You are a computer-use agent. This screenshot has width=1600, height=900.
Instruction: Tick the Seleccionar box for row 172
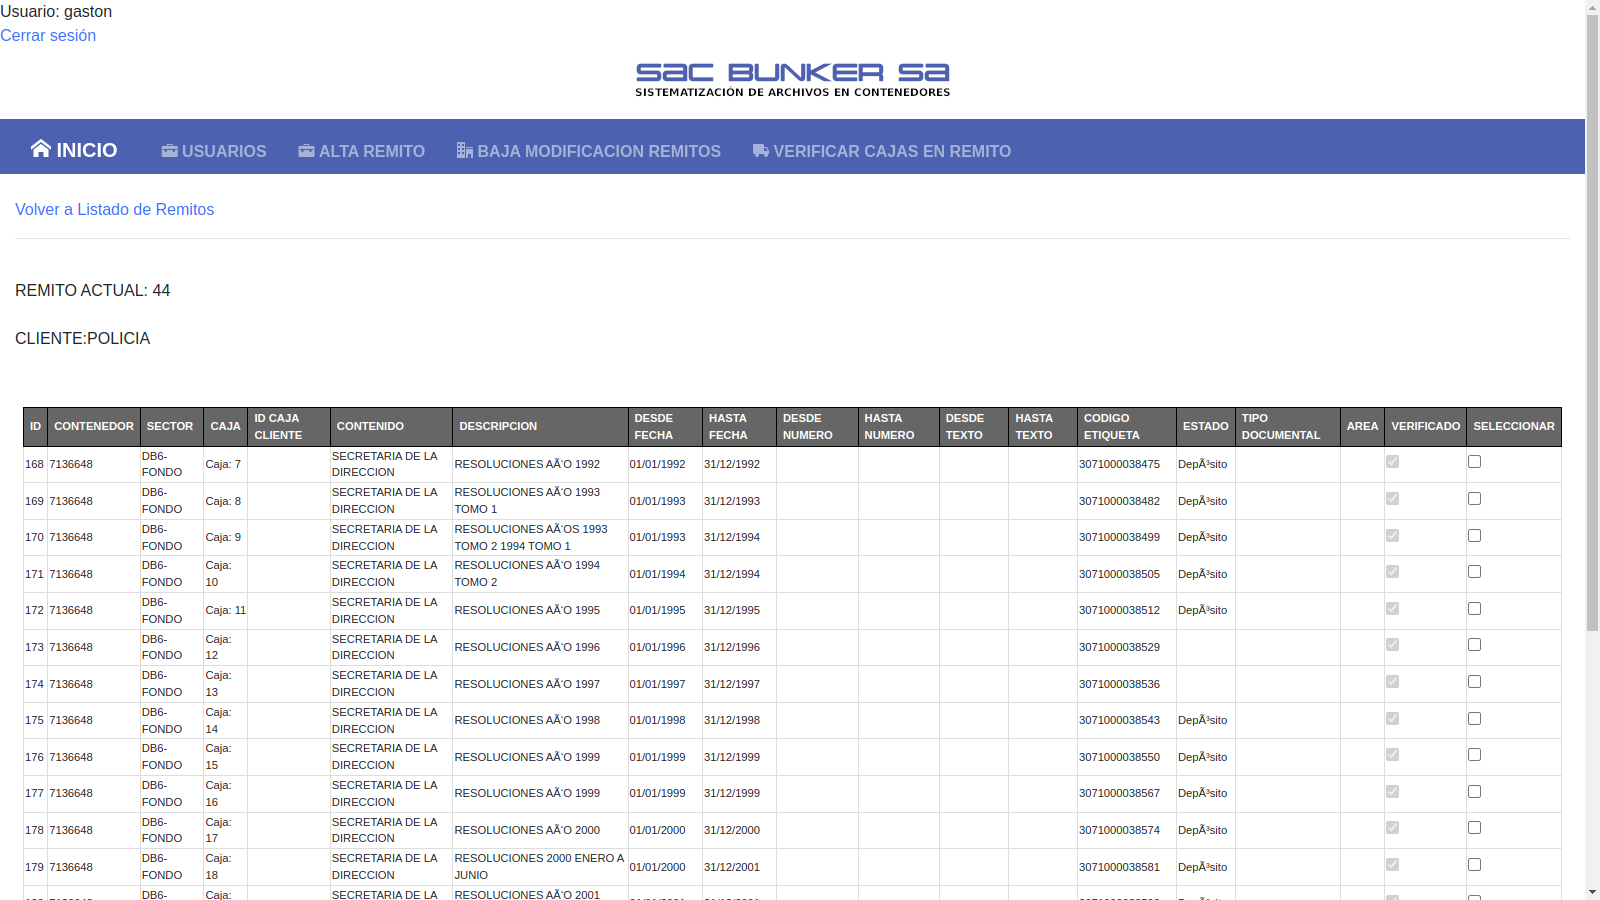click(1474, 609)
